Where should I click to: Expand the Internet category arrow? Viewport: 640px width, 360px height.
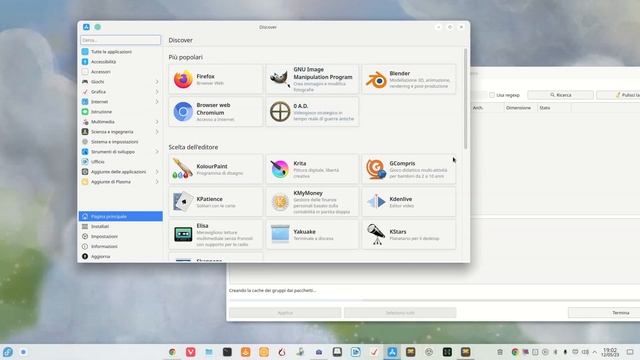(157, 102)
